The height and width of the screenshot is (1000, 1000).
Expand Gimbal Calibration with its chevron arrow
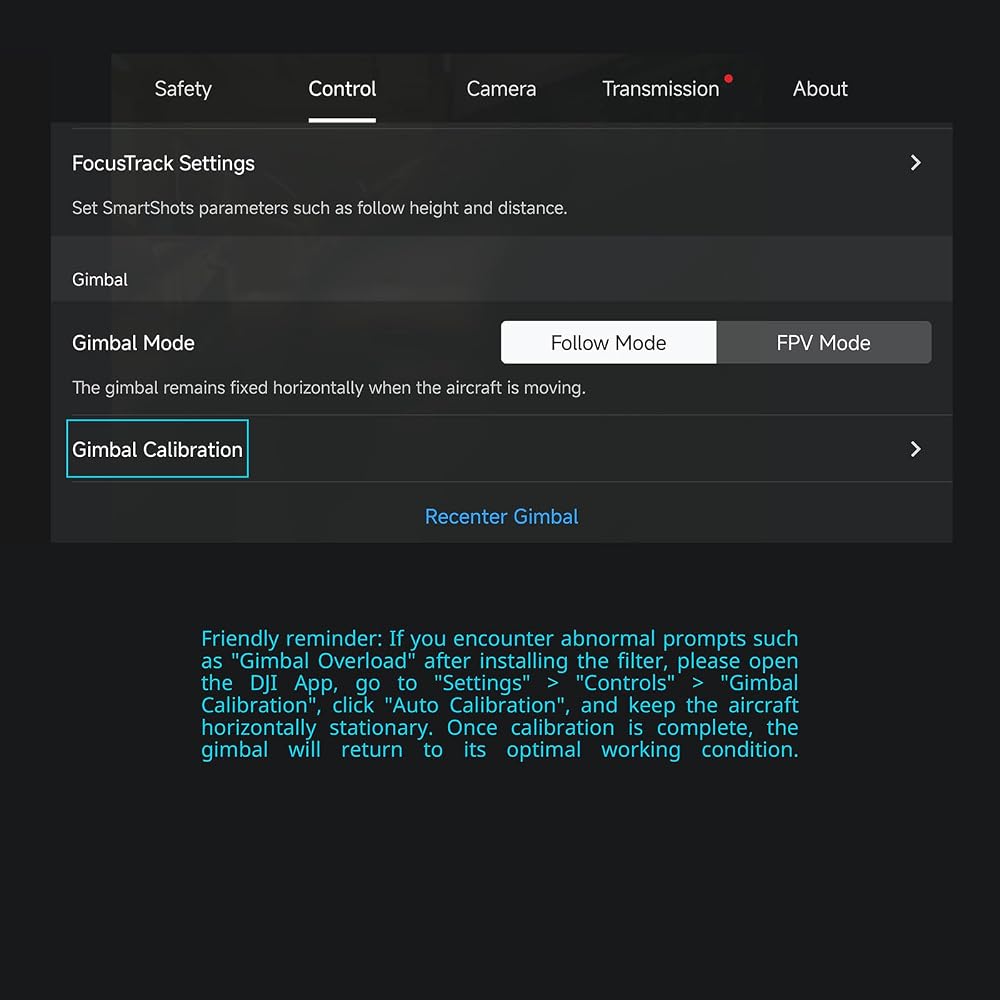click(915, 449)
